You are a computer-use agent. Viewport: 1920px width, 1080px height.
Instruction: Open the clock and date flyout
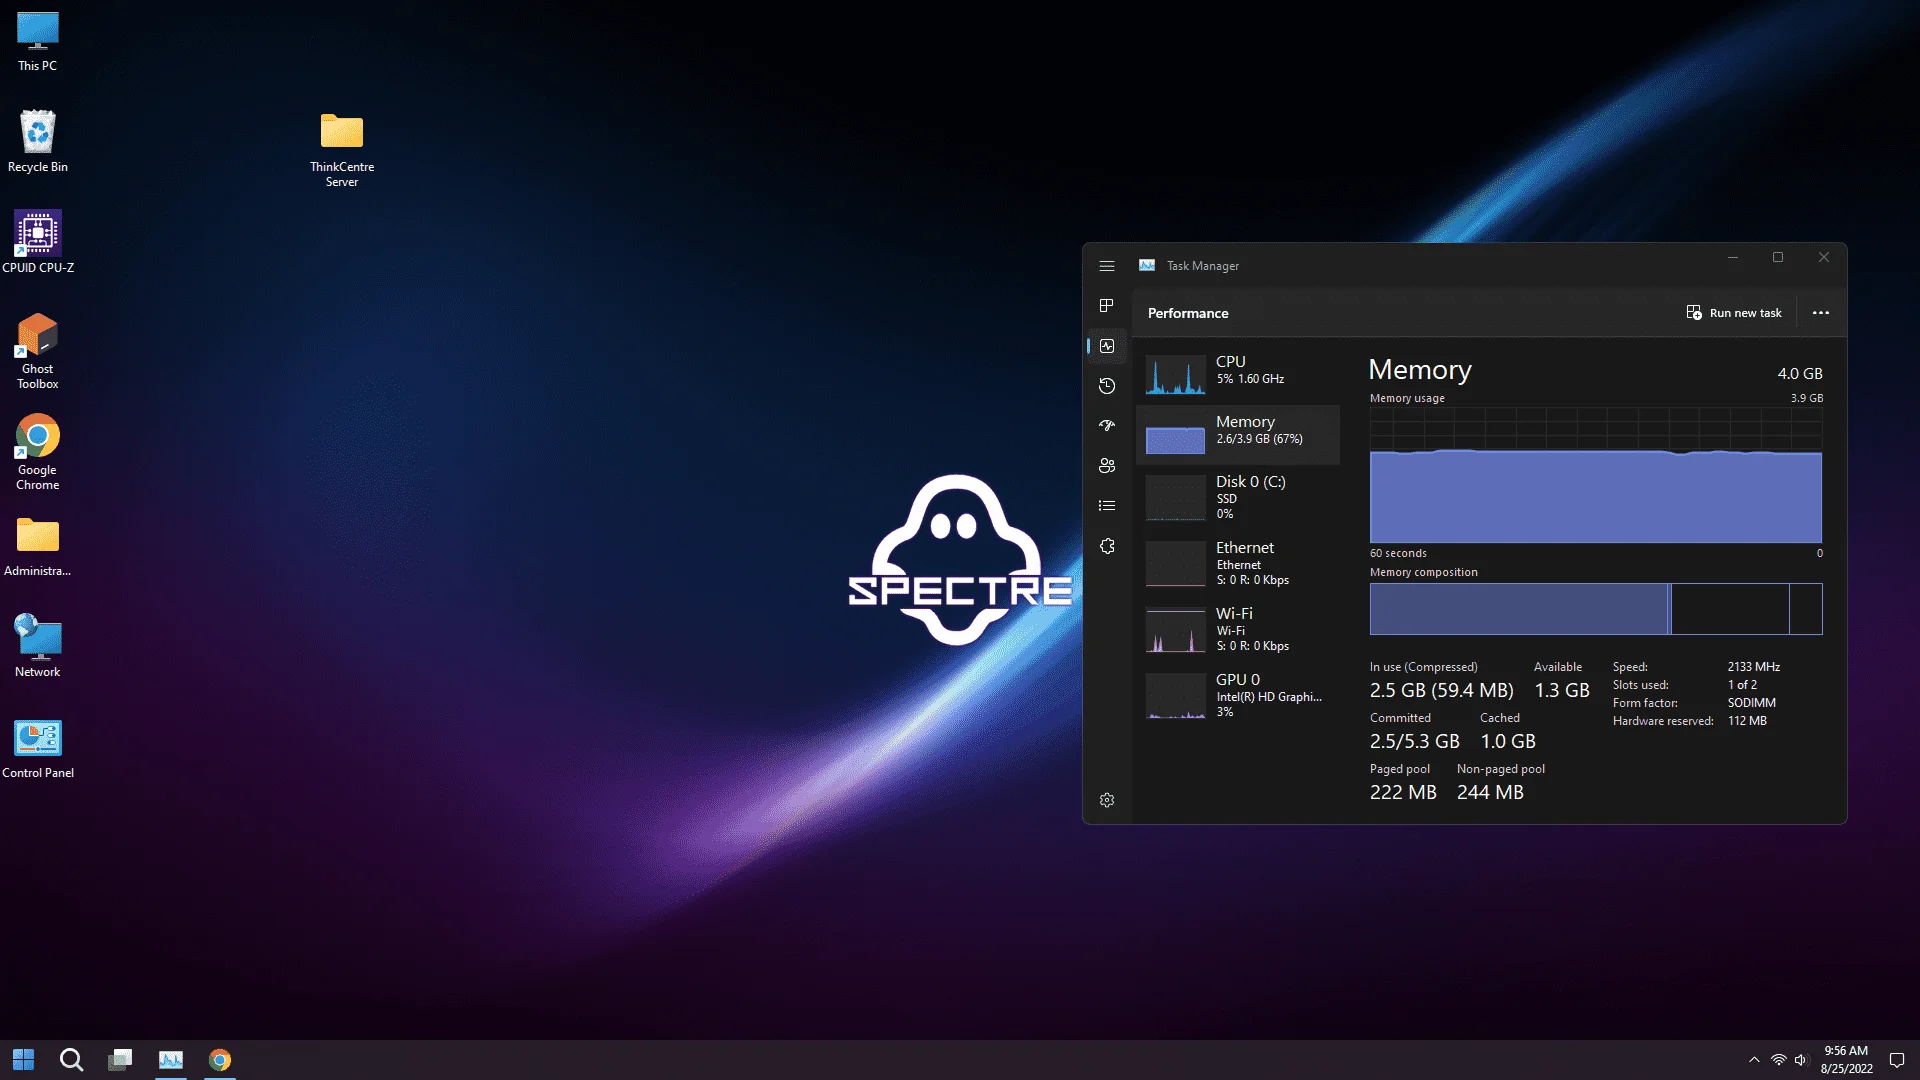(1846, 1060)
